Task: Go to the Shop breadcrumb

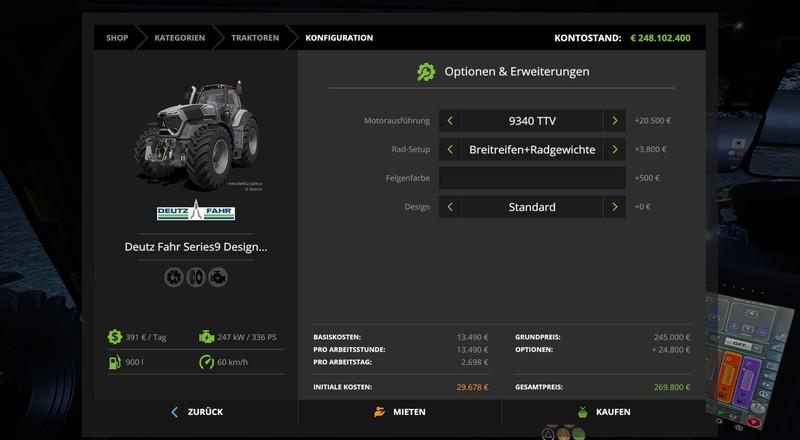Action: (x=118, y=38)
